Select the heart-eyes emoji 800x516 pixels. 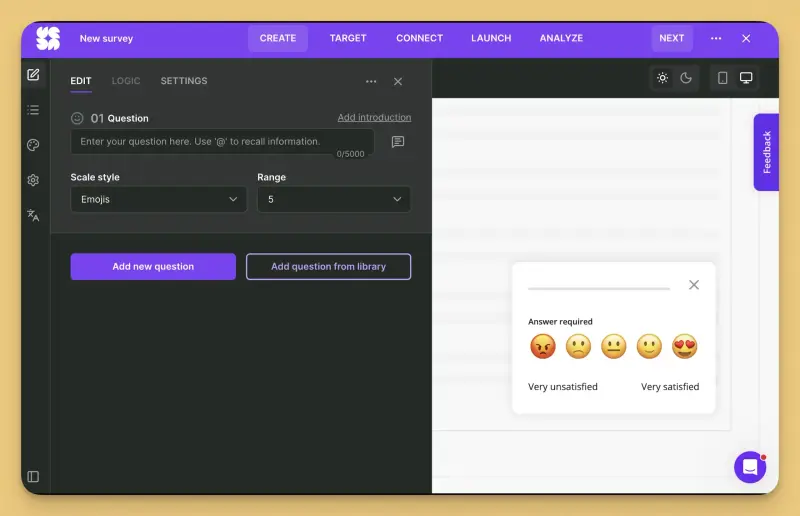tap(685, 347)
